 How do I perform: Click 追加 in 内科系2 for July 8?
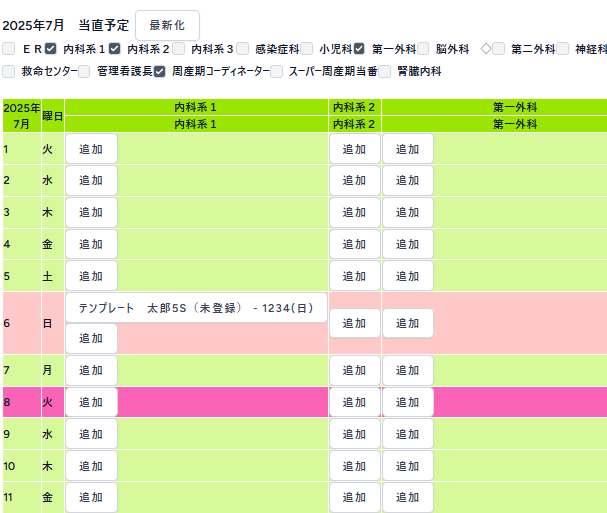pyautogui.click(x=354, y=403)
